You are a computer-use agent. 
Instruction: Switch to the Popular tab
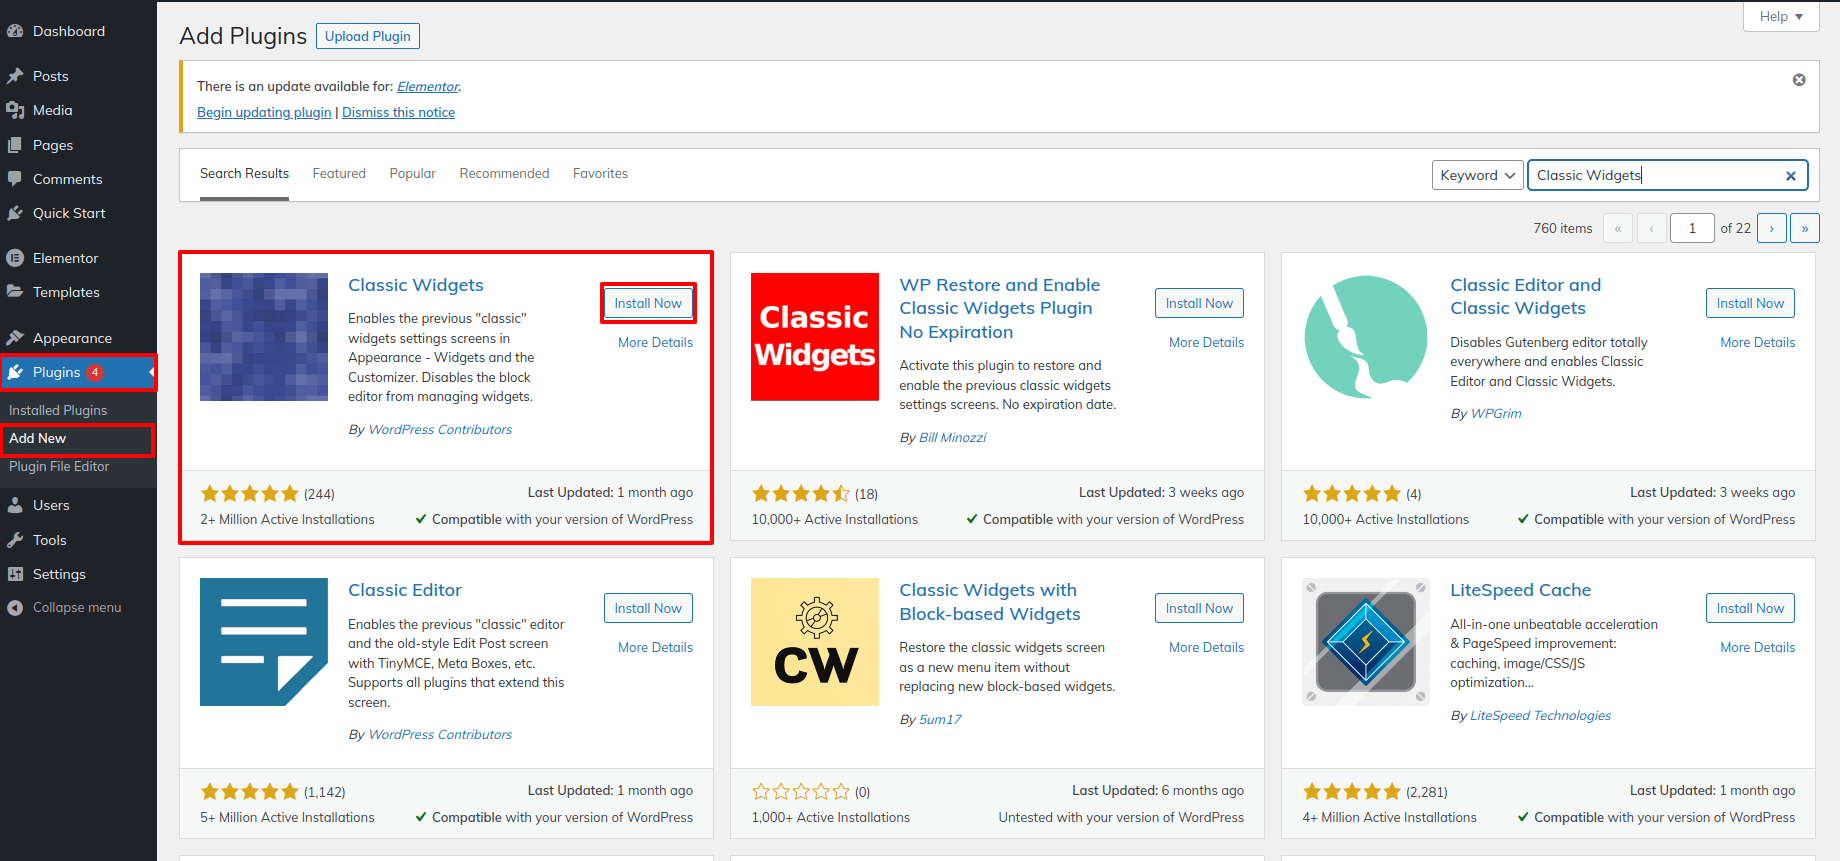[x=412, y=173]
